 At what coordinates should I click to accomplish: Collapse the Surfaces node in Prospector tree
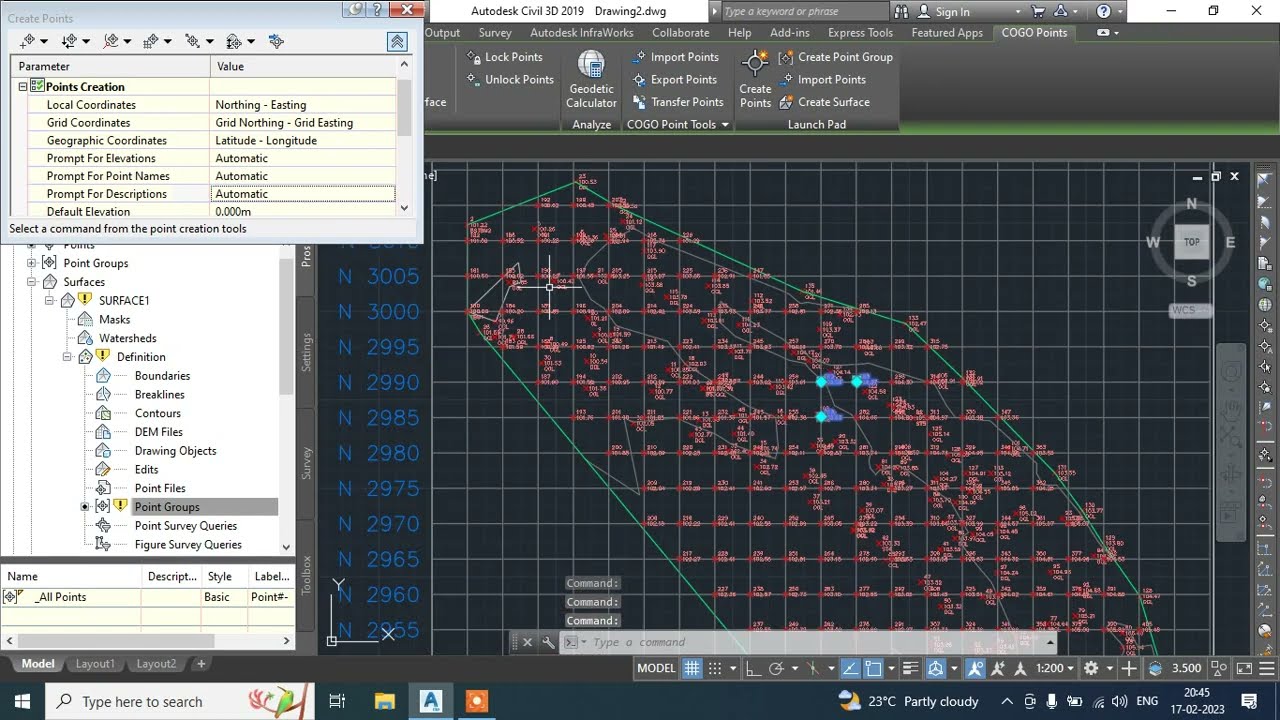[31, 282]
